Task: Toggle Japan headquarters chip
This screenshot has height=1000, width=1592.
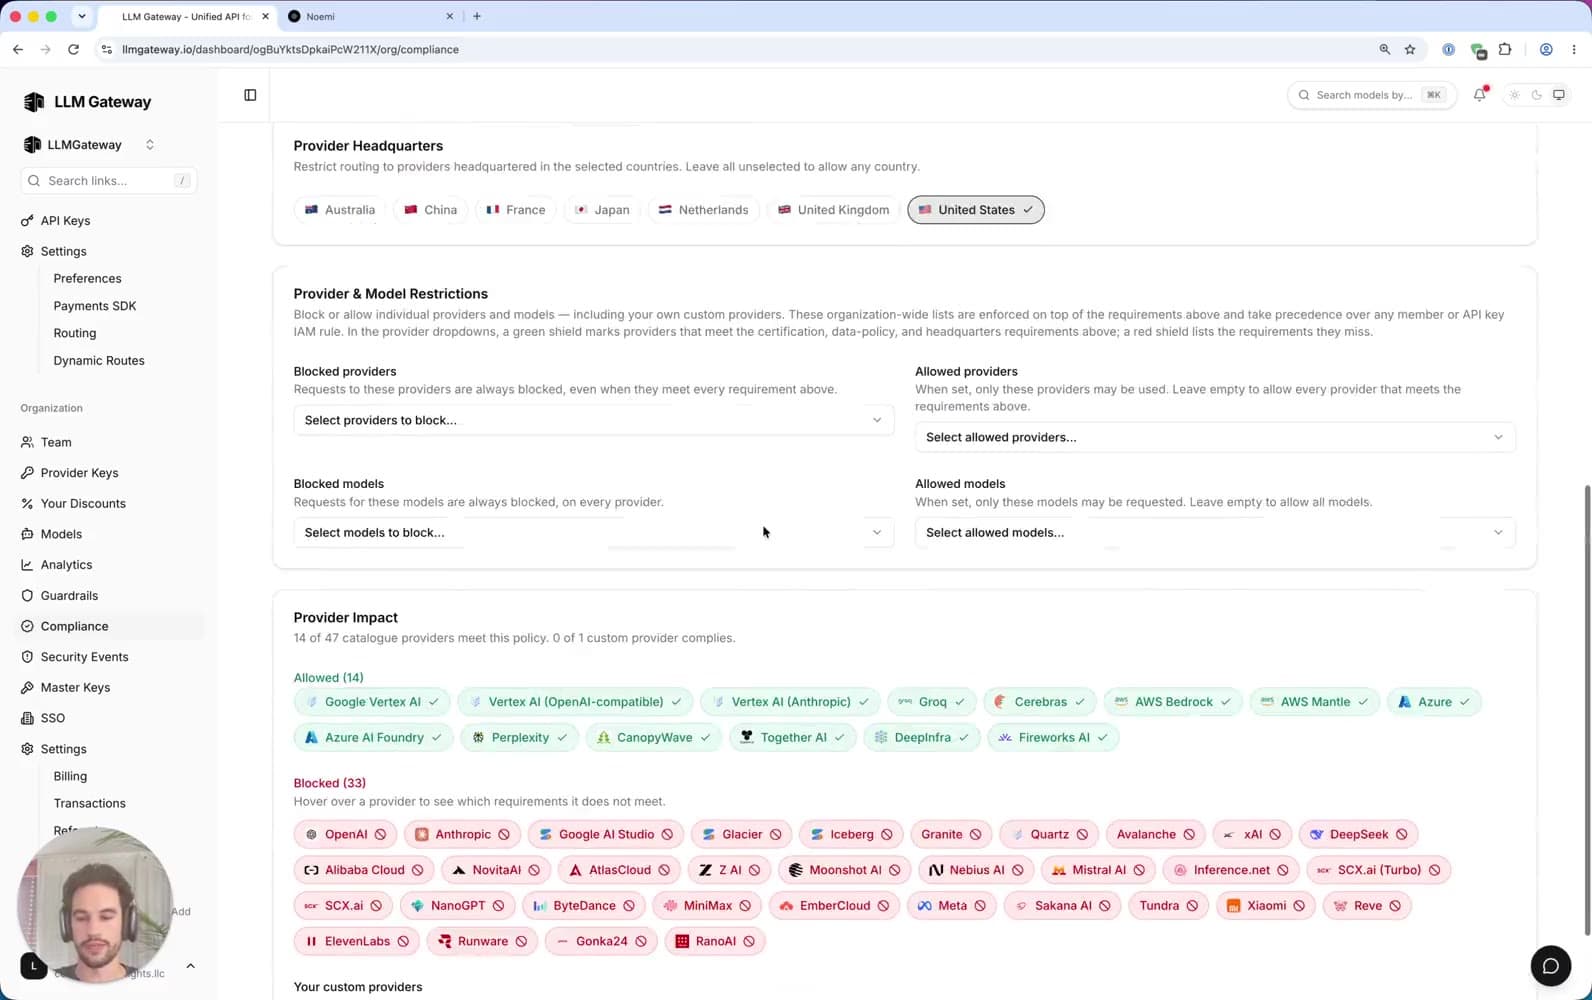Action: click(602, 210)
